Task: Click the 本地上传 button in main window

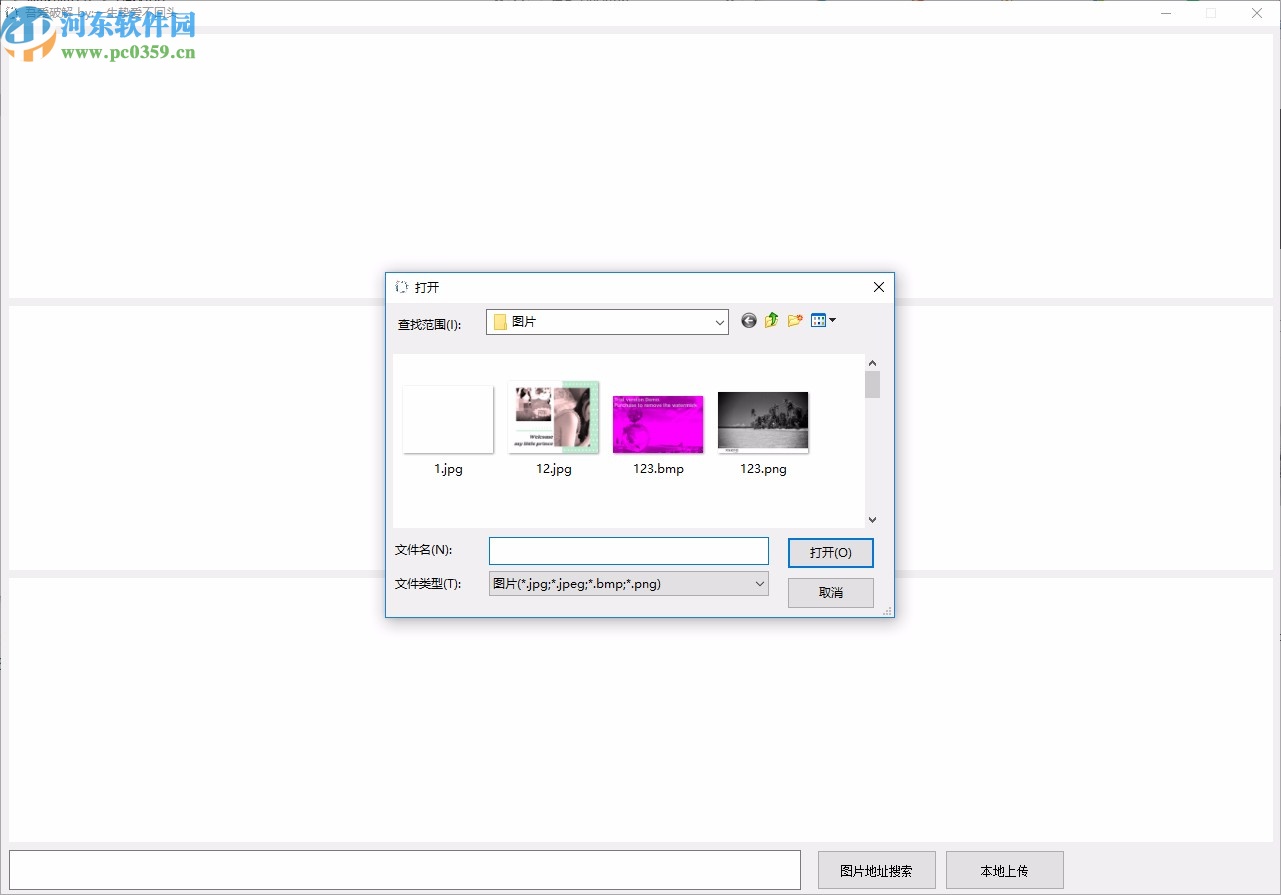Action: click(x=1005, y=871)
